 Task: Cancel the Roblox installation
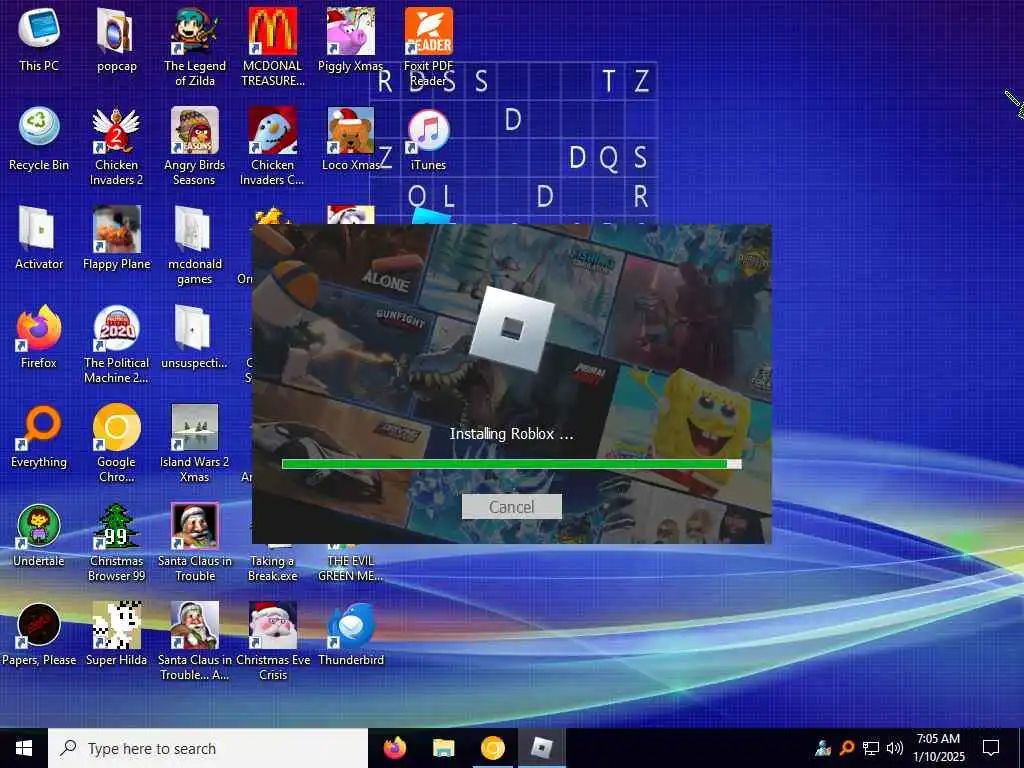(x=511, y=507)
